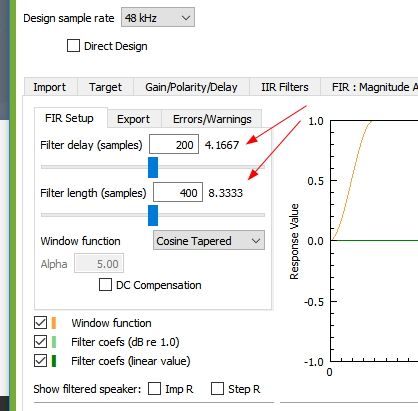The image size is (418, 411).
Task: Open the IIR Filters tab
Action: pyautogui.click(x=285, y=87)
